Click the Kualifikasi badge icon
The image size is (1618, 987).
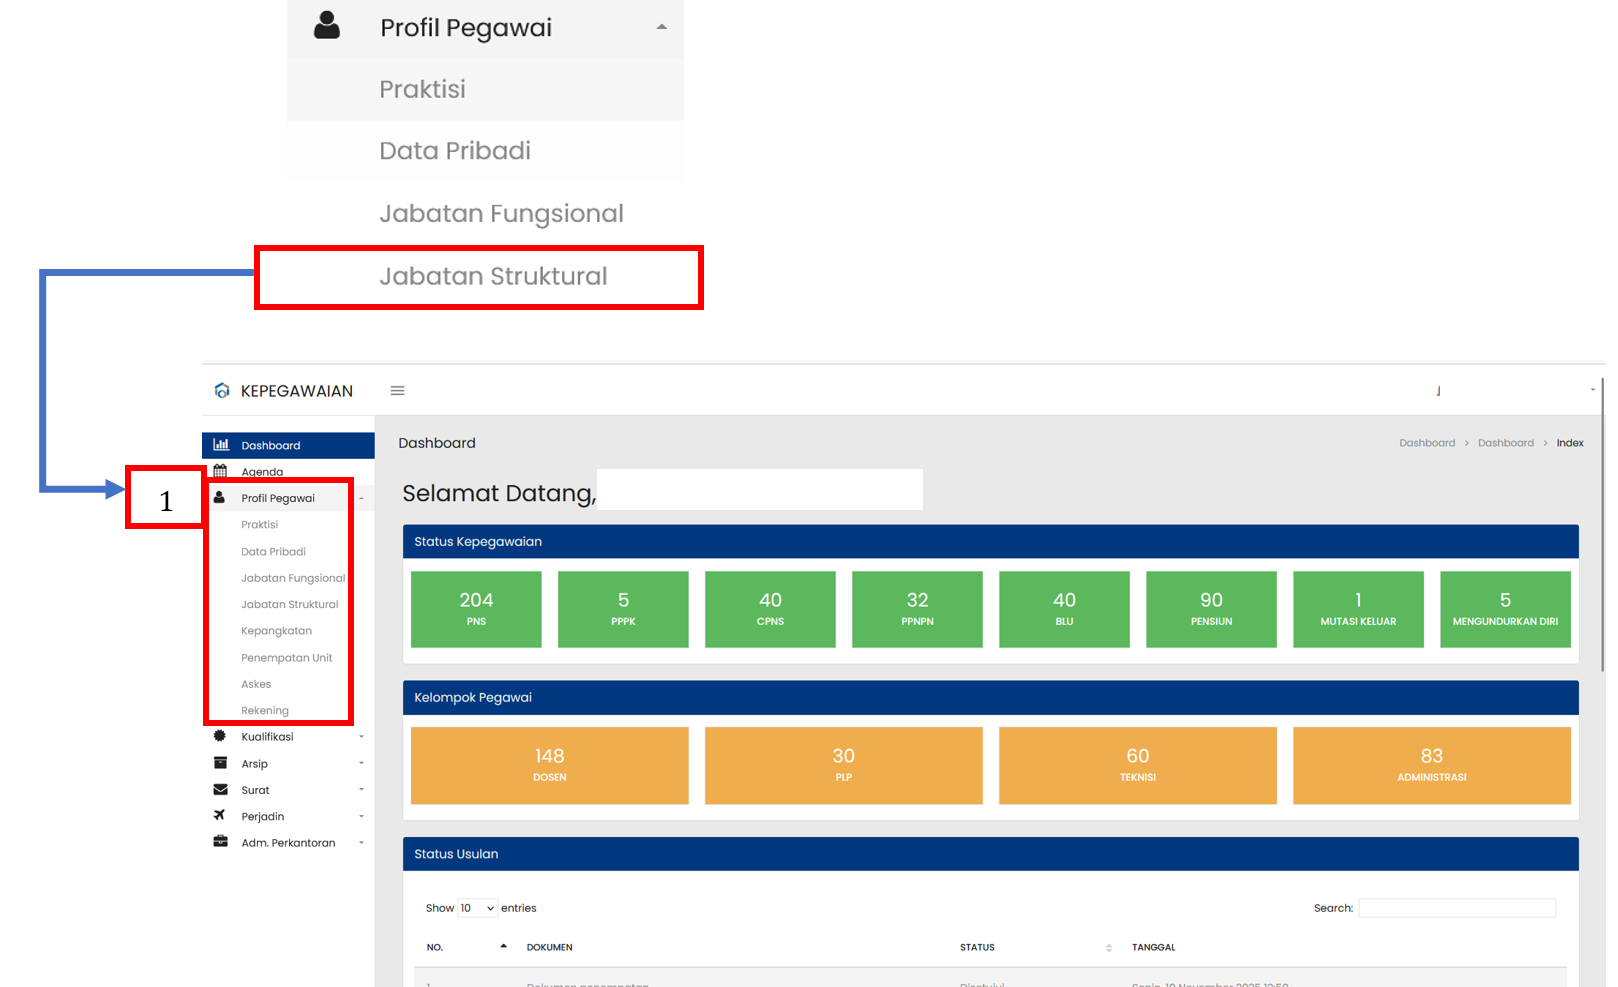(220, 736)
